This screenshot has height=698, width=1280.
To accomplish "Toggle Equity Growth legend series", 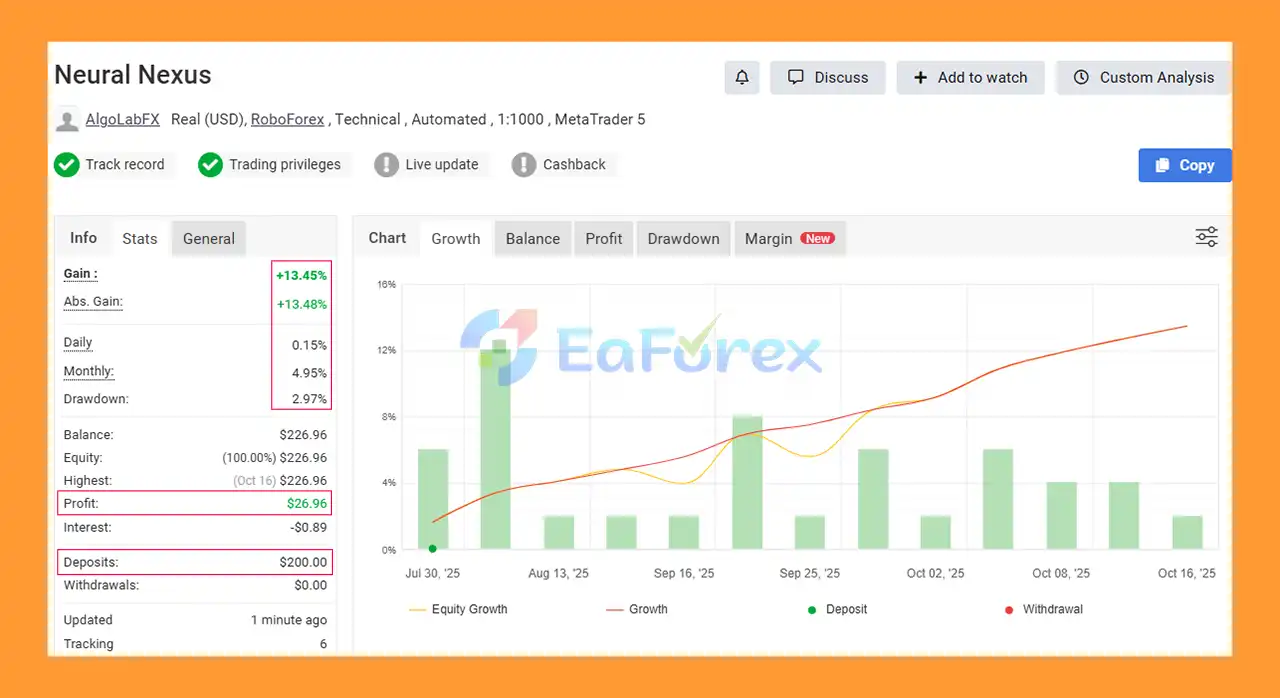I will [x=459, y=609].
